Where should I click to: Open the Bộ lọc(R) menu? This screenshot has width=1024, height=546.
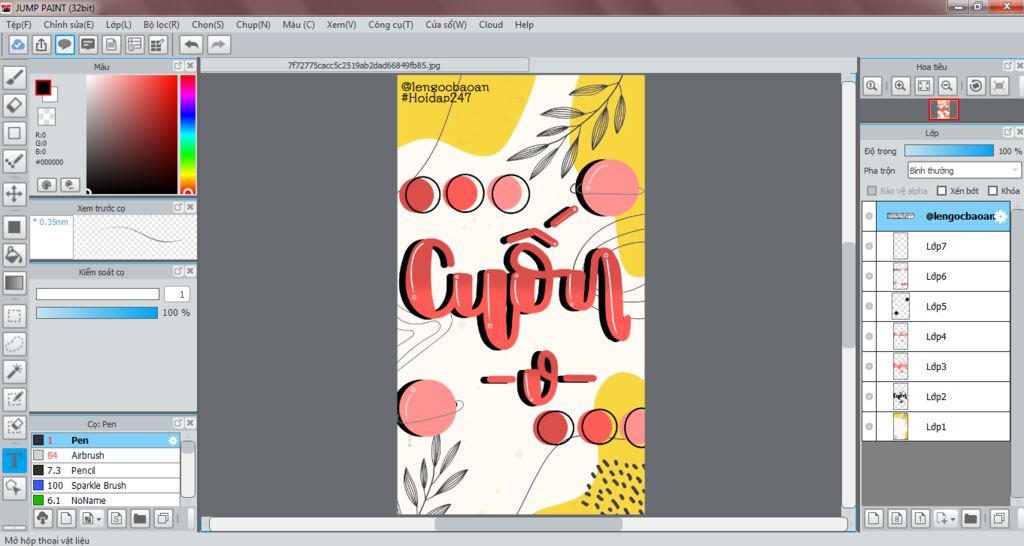pyautogui.click(x=161, y=25)
